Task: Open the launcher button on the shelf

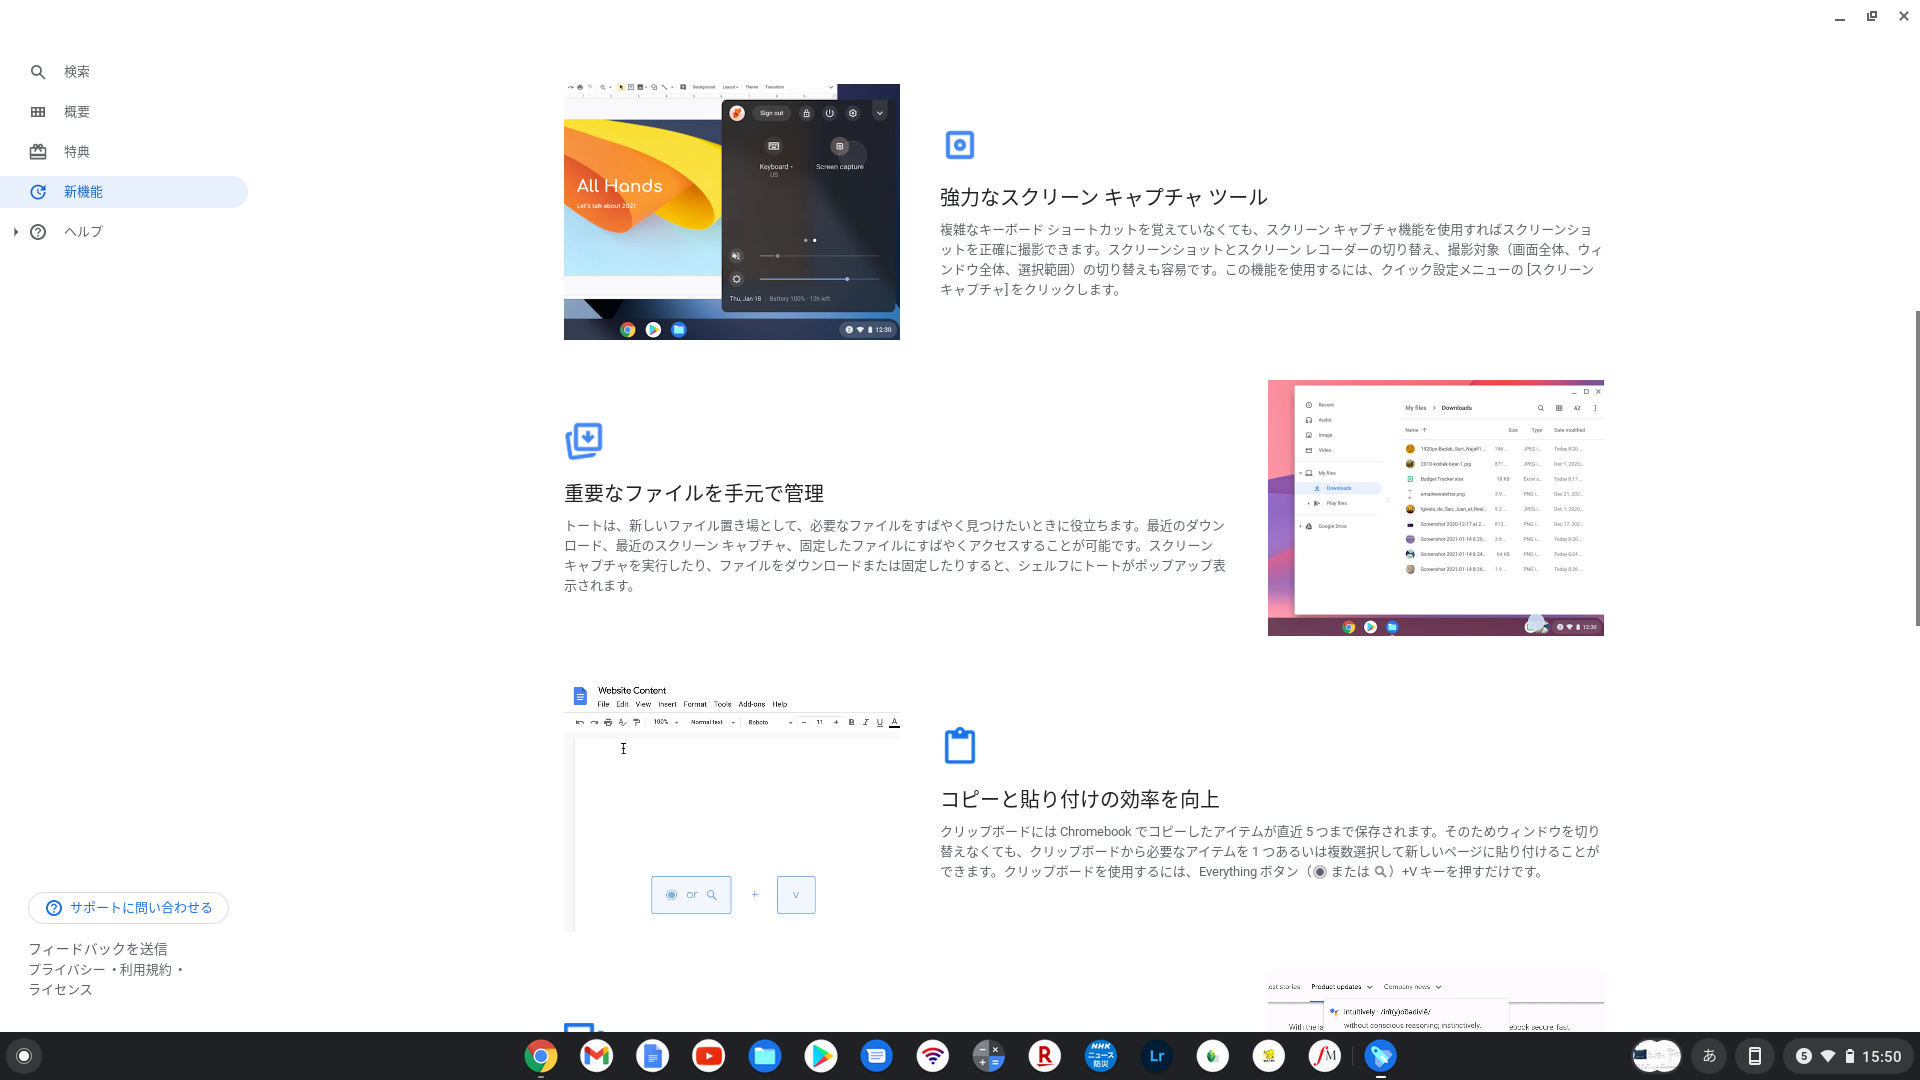Action: point(24,1056)
